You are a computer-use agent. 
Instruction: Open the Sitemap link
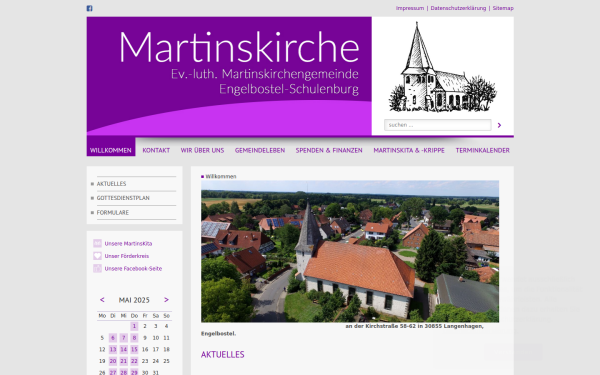tap(503, 8)
